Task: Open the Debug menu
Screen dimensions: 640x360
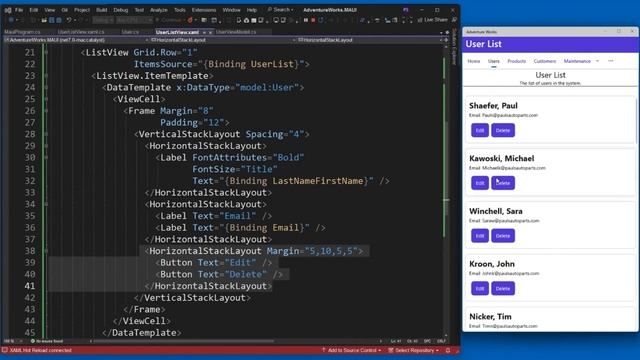Action: (120, 10)
